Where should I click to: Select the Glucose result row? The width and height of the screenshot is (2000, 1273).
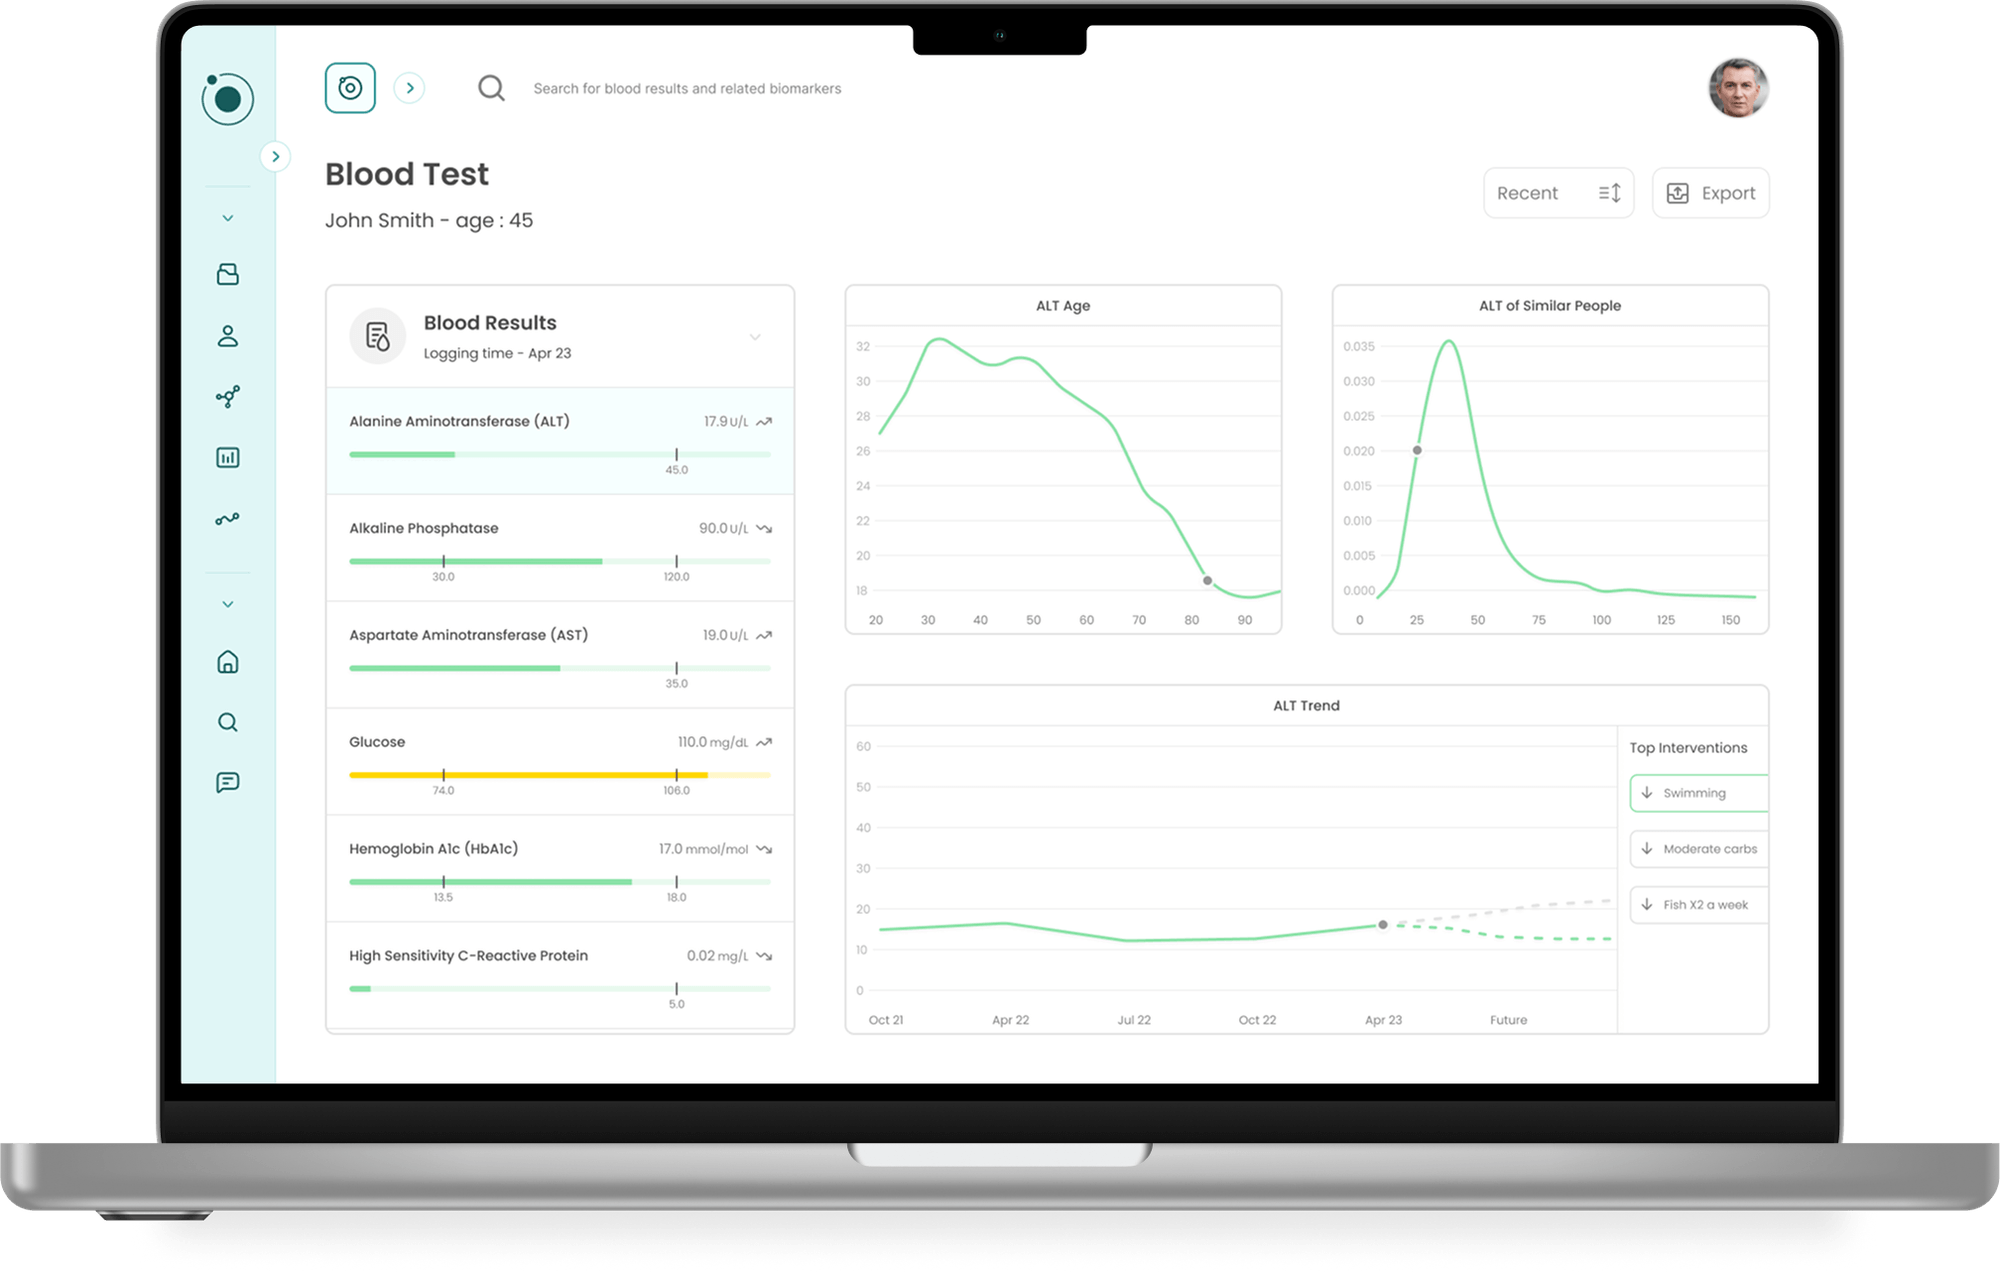click(x=559, y=762)
